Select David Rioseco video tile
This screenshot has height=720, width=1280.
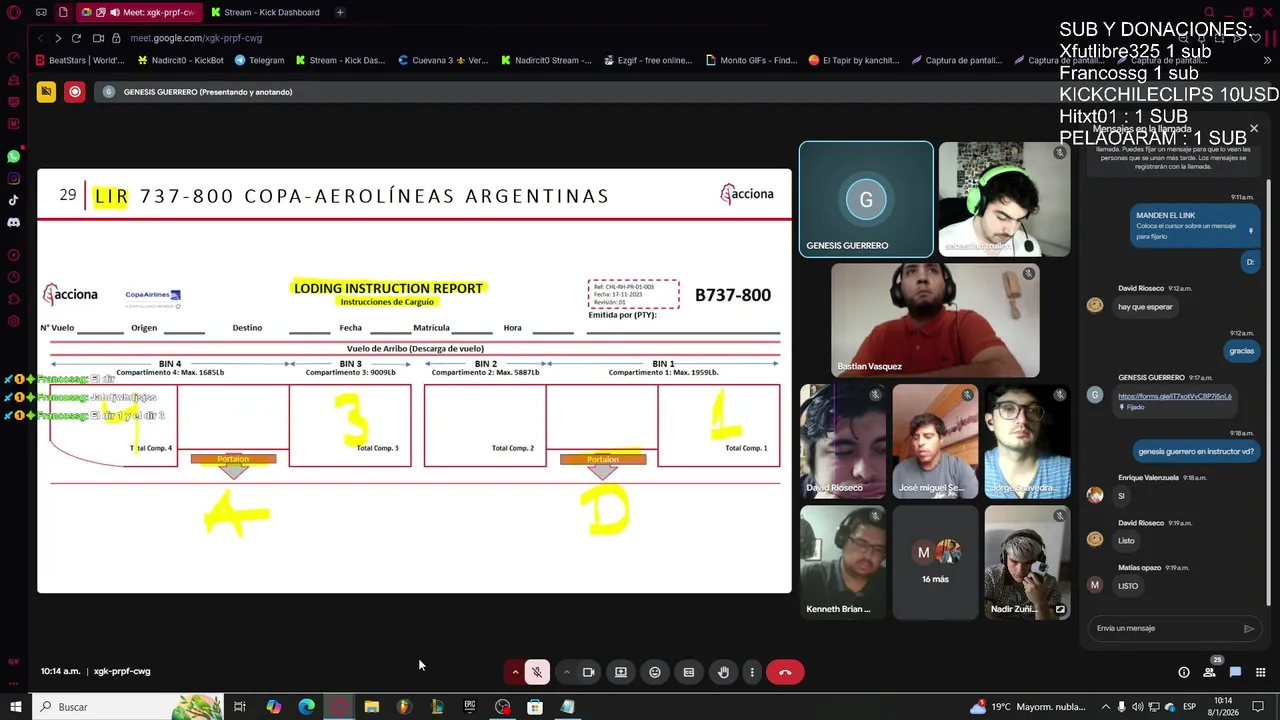(842, 440)
